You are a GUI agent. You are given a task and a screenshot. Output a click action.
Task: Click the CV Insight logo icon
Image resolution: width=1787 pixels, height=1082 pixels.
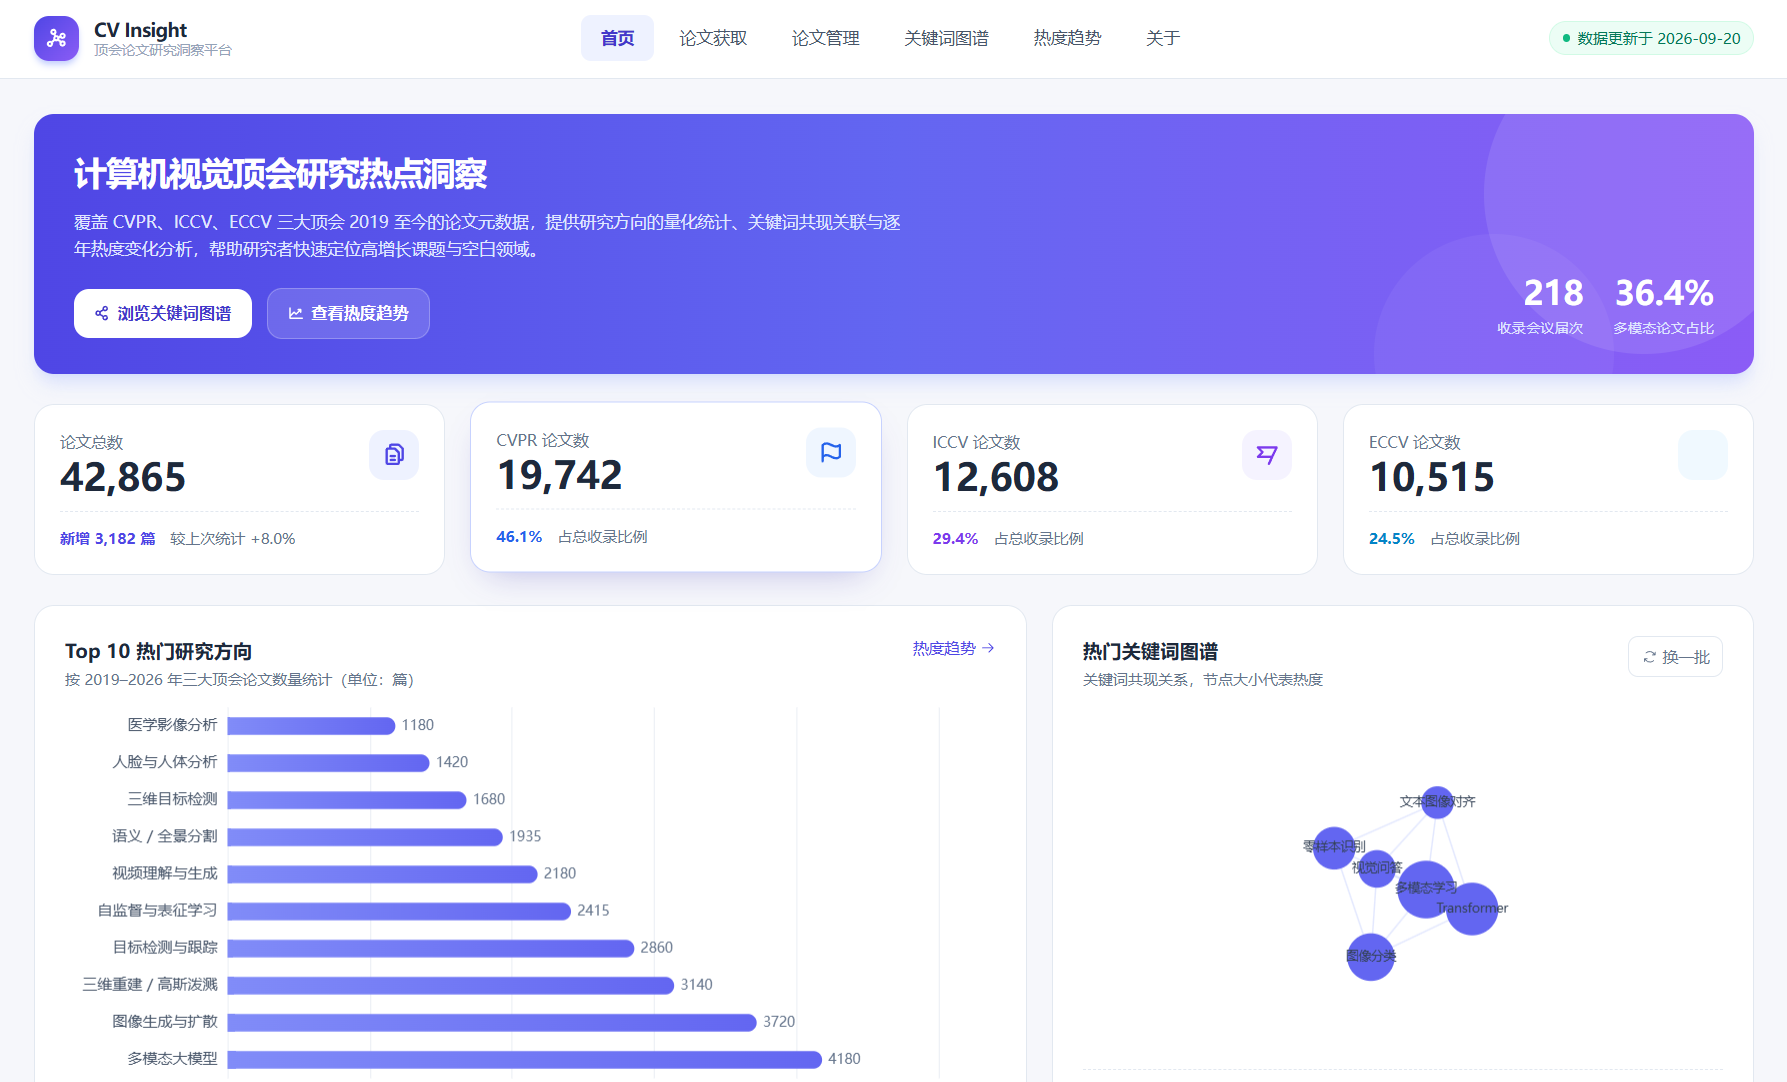56,38
